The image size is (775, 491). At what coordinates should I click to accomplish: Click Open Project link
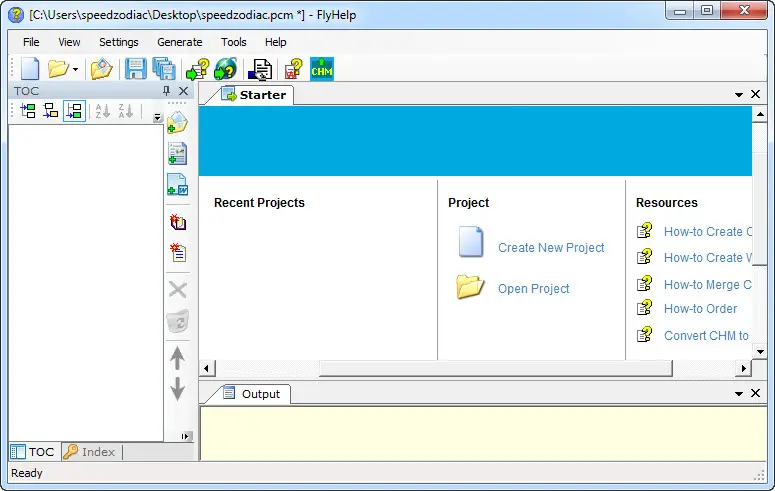click(534, 289)
